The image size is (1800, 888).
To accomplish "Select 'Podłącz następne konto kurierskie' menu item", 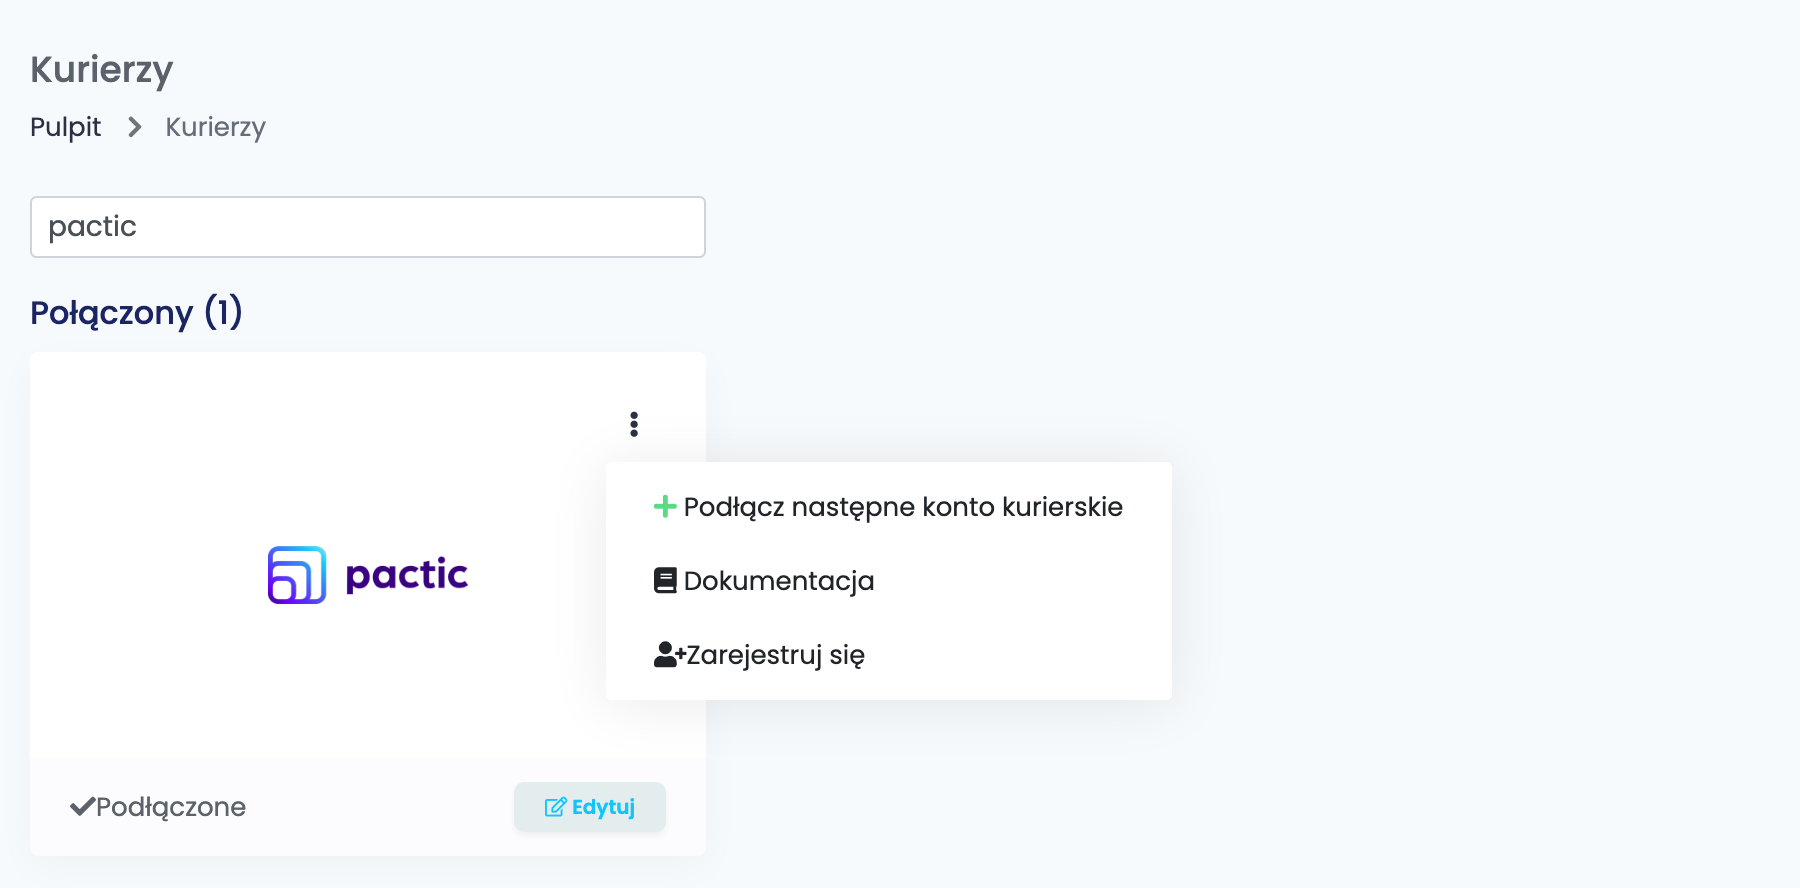I will tap(888, 507).
